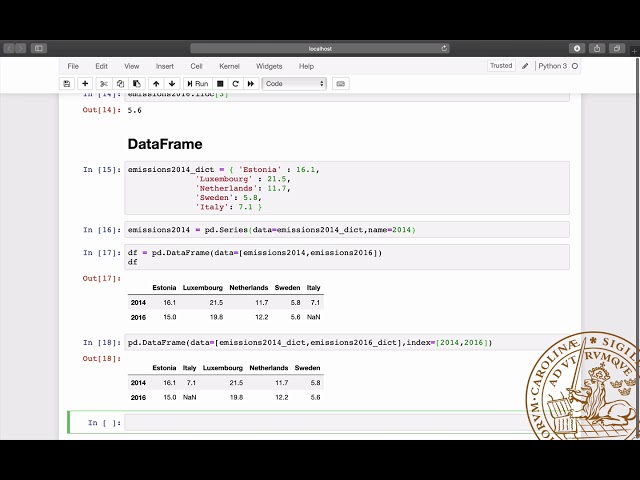Click the 2014 row label in Out[17] table

[138, 302]
